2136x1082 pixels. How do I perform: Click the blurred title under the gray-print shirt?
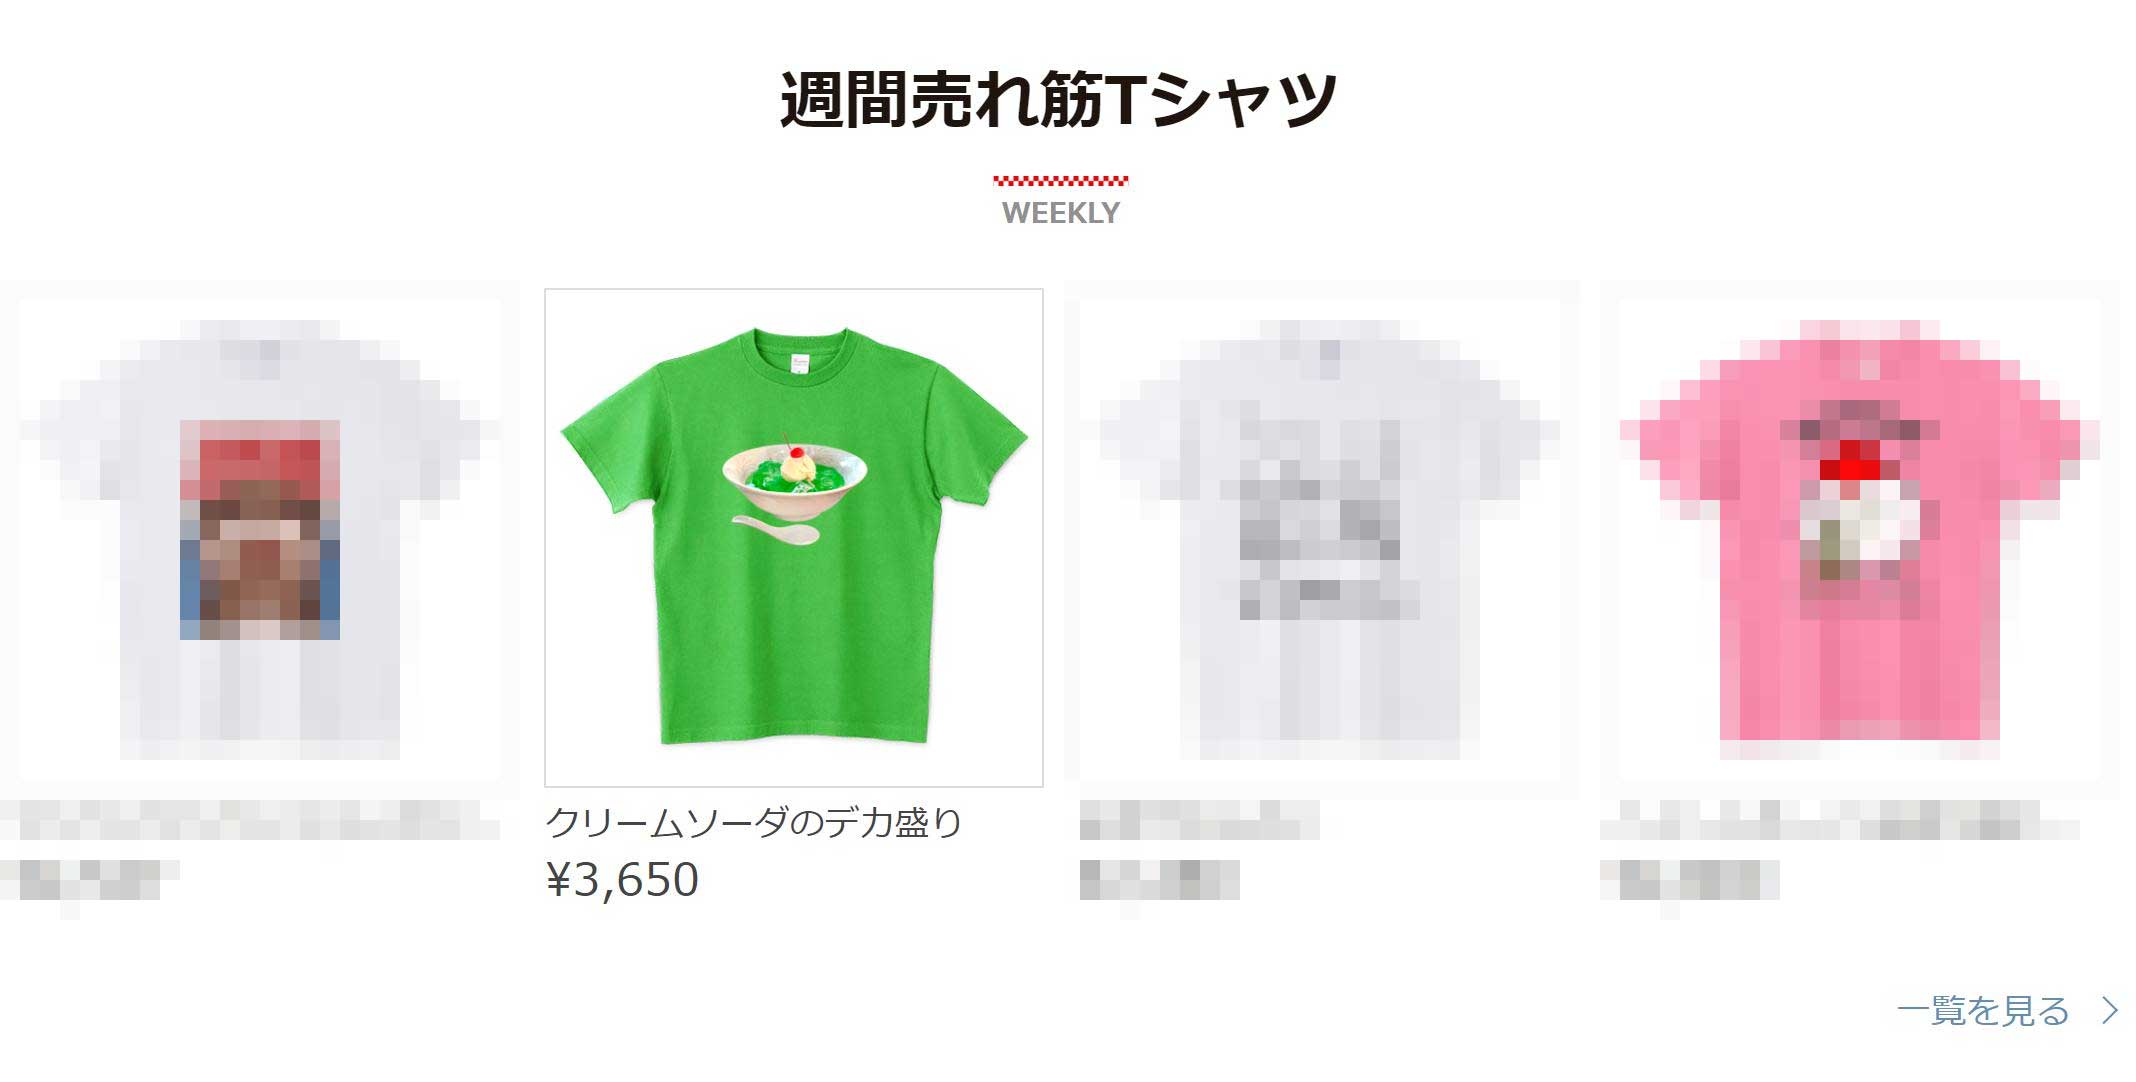1200,820
